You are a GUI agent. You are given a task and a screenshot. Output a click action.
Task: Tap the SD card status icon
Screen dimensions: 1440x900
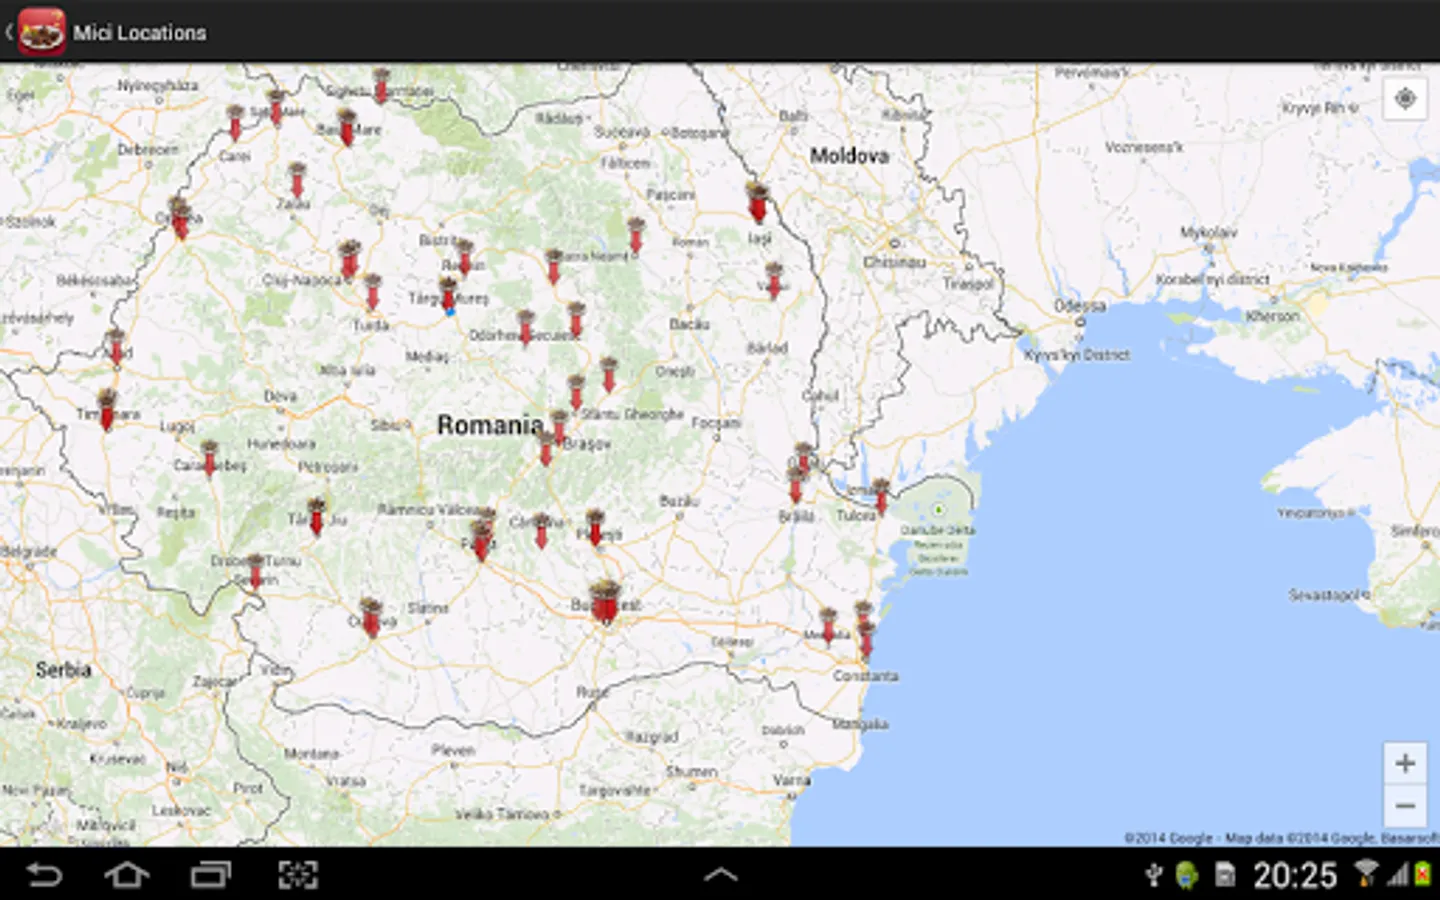(x=1225, y=876)
